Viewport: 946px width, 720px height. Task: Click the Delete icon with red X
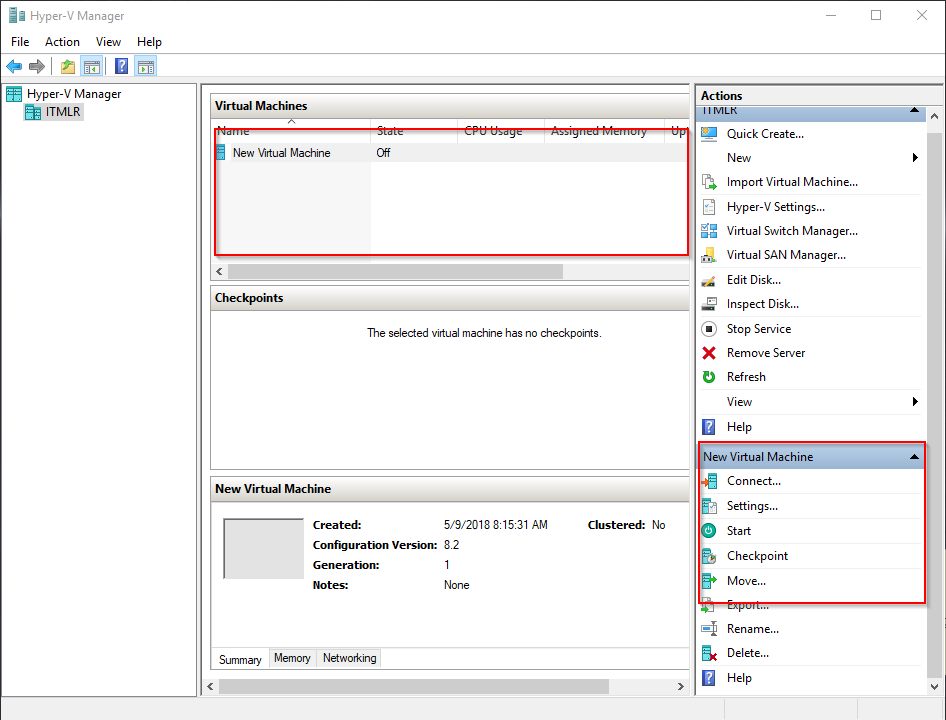pos(709,653)
